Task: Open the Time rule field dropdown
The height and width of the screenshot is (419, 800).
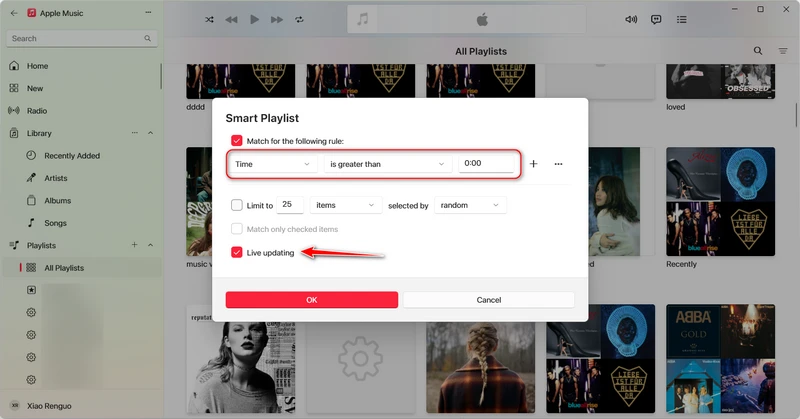Action: (272, 164)
